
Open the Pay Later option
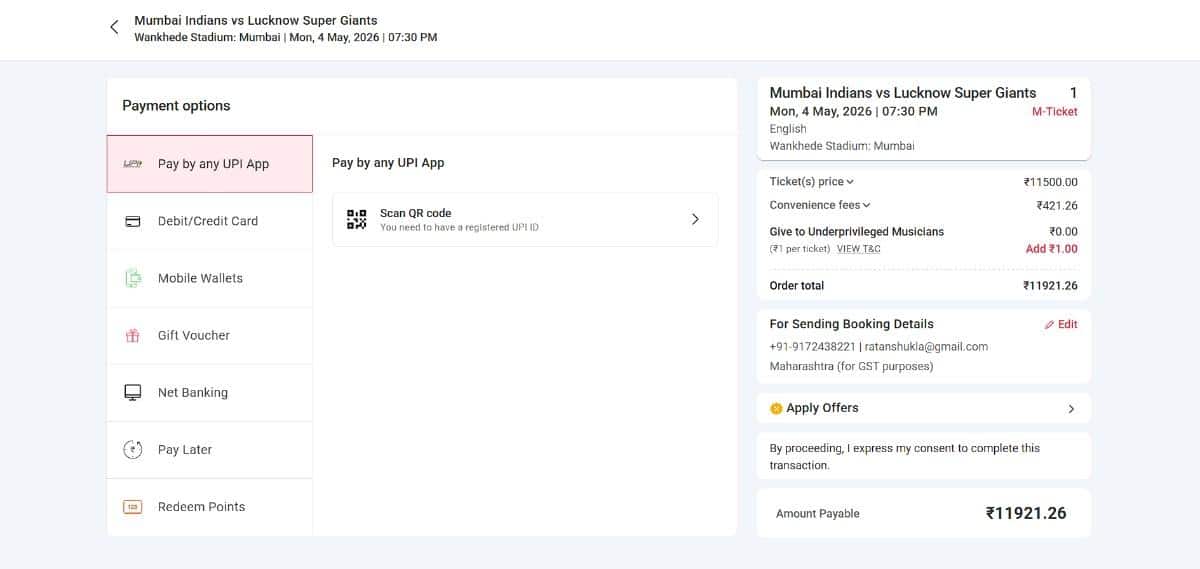[210, 449]
